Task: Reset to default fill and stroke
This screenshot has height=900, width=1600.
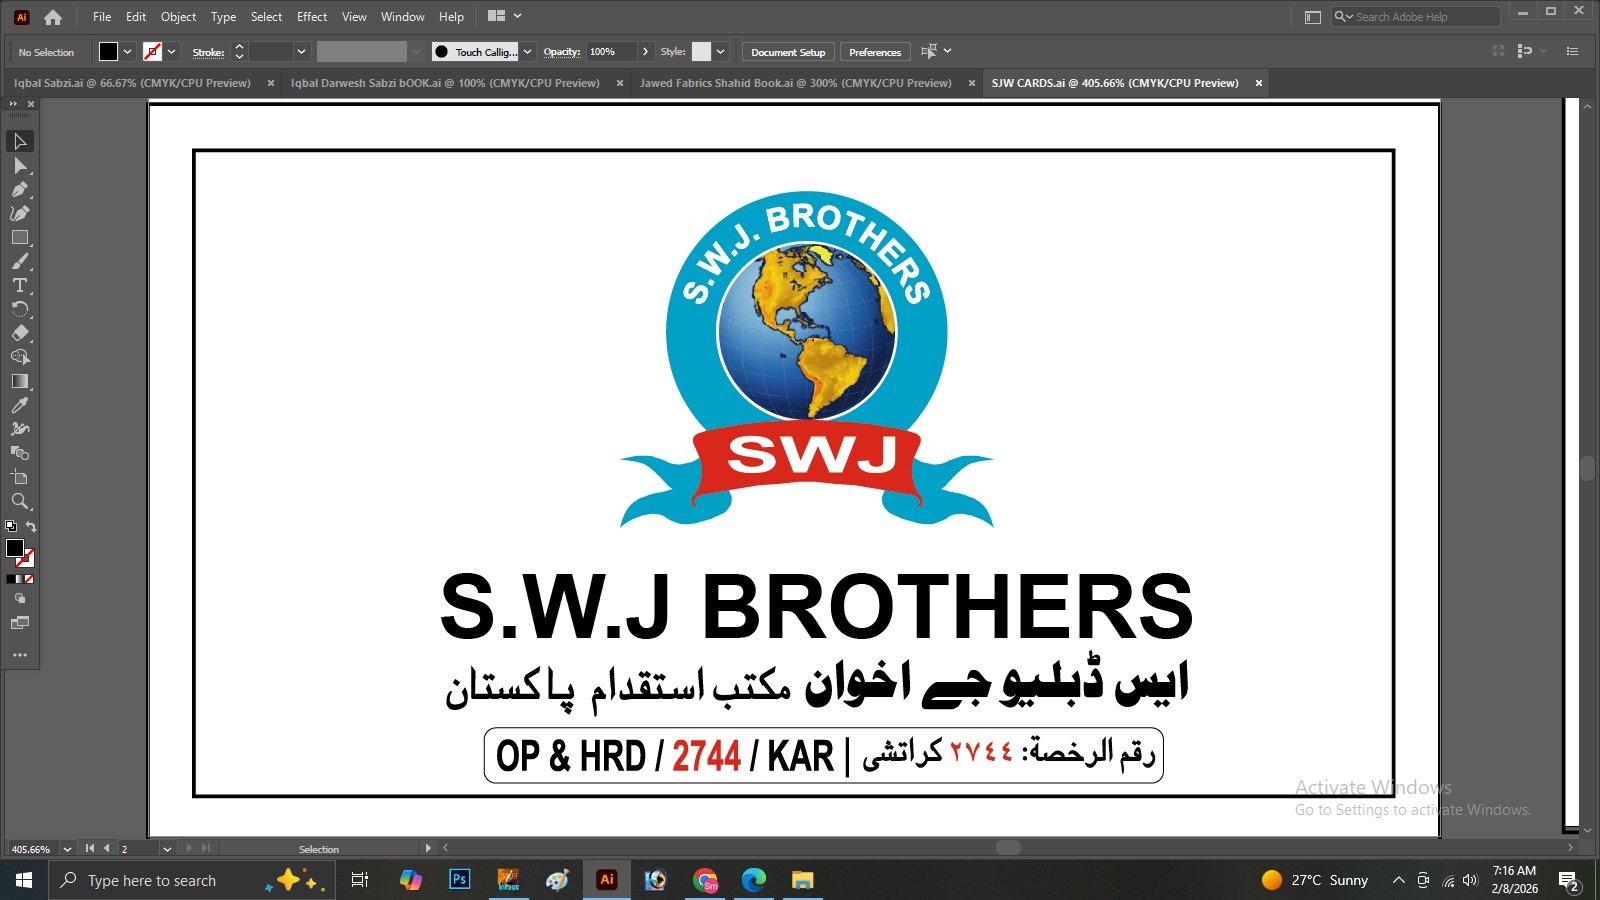Action: click(11, 526)
